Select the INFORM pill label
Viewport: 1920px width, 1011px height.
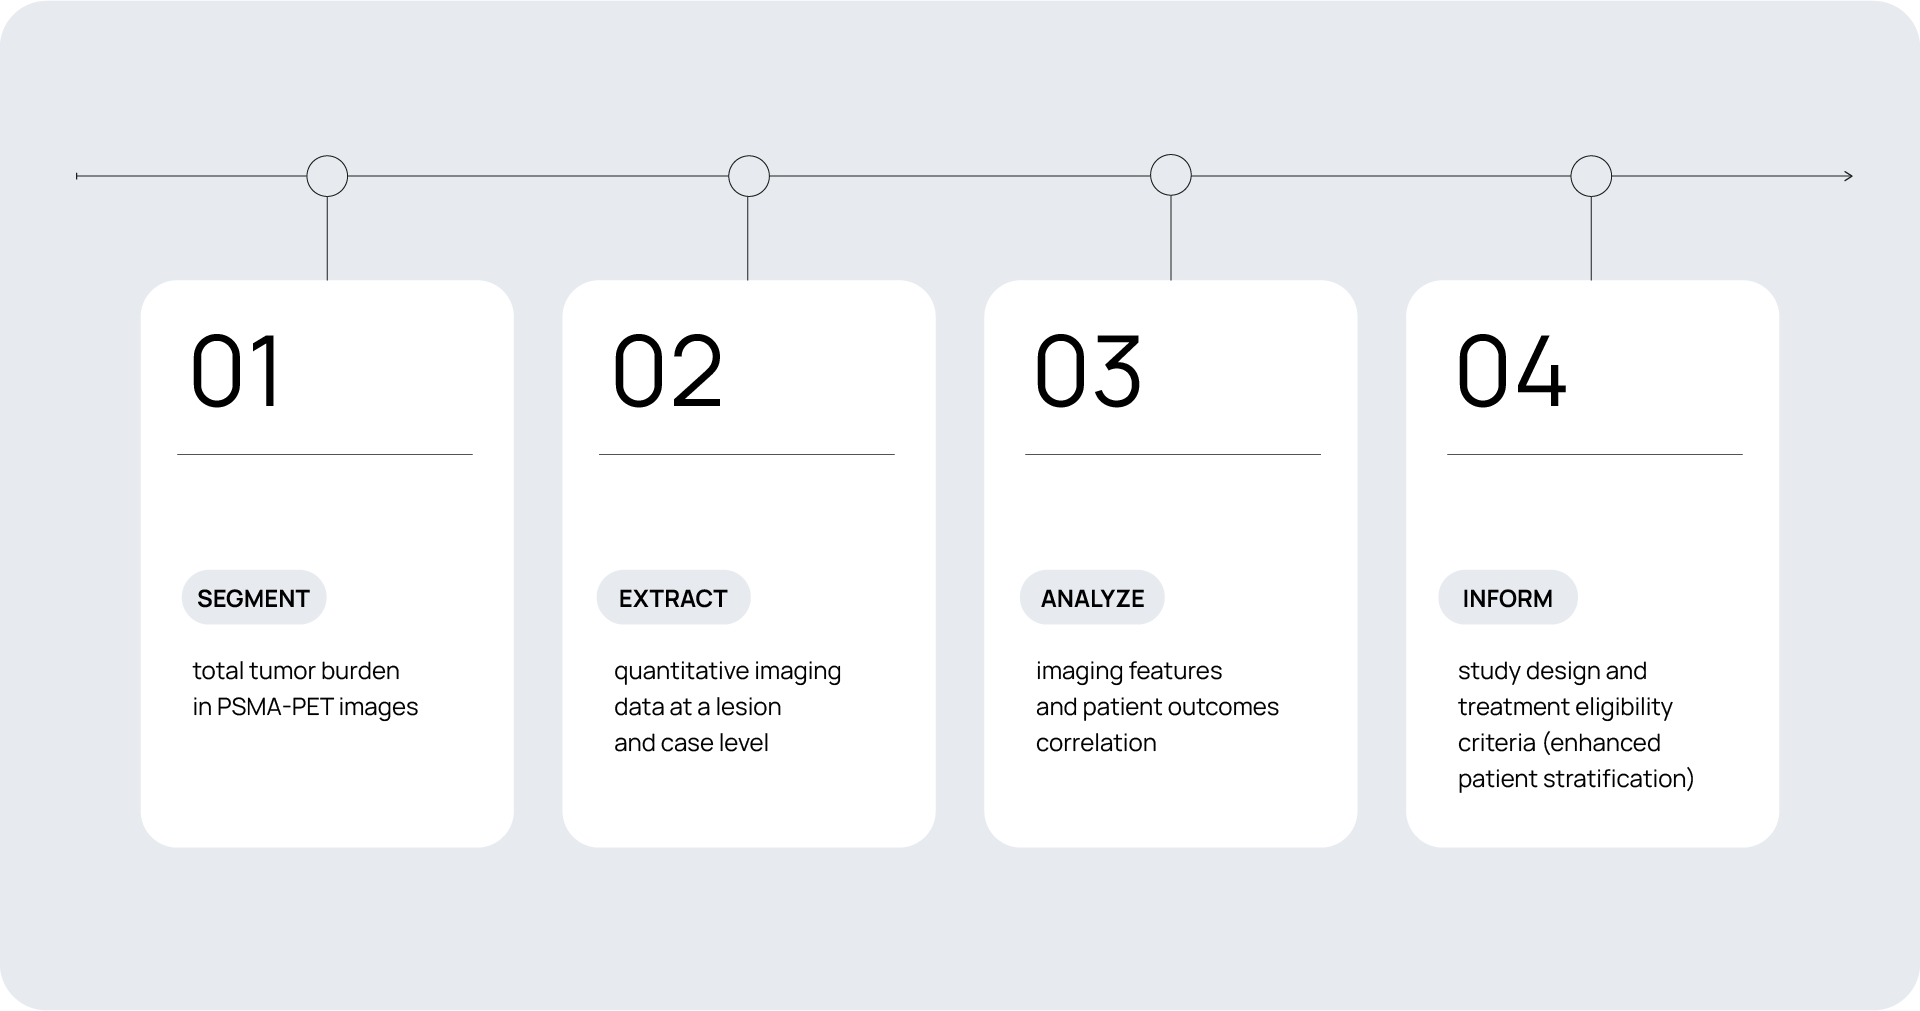point(1507,598)
